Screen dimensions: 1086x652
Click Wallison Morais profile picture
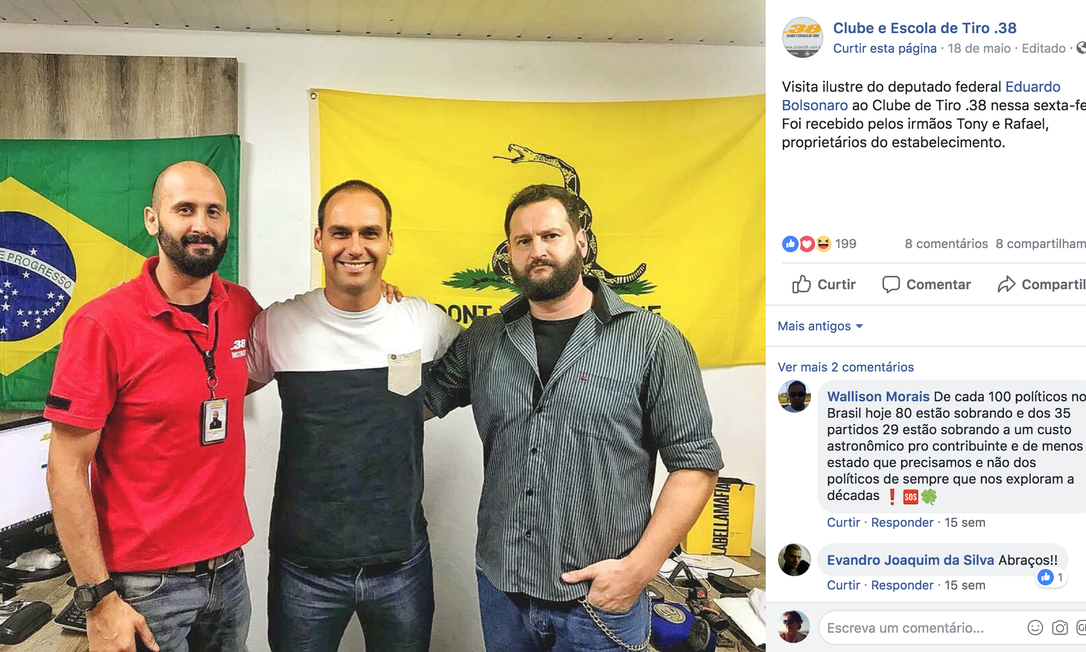tap(794, 396)
